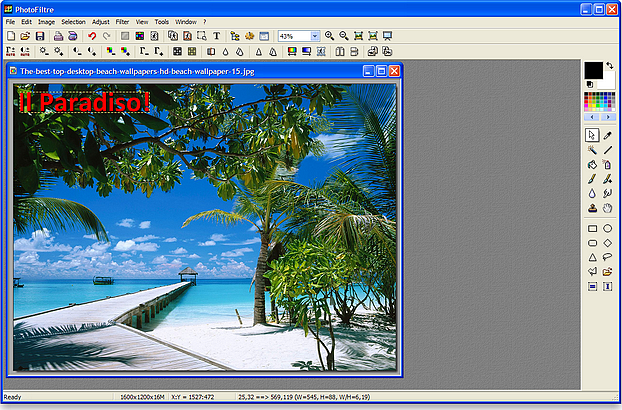Image resolution: width=622 pixels, height=410 pixels.
Task: Click the greyed Redo arrow
Action: click(x=106, y=36)
